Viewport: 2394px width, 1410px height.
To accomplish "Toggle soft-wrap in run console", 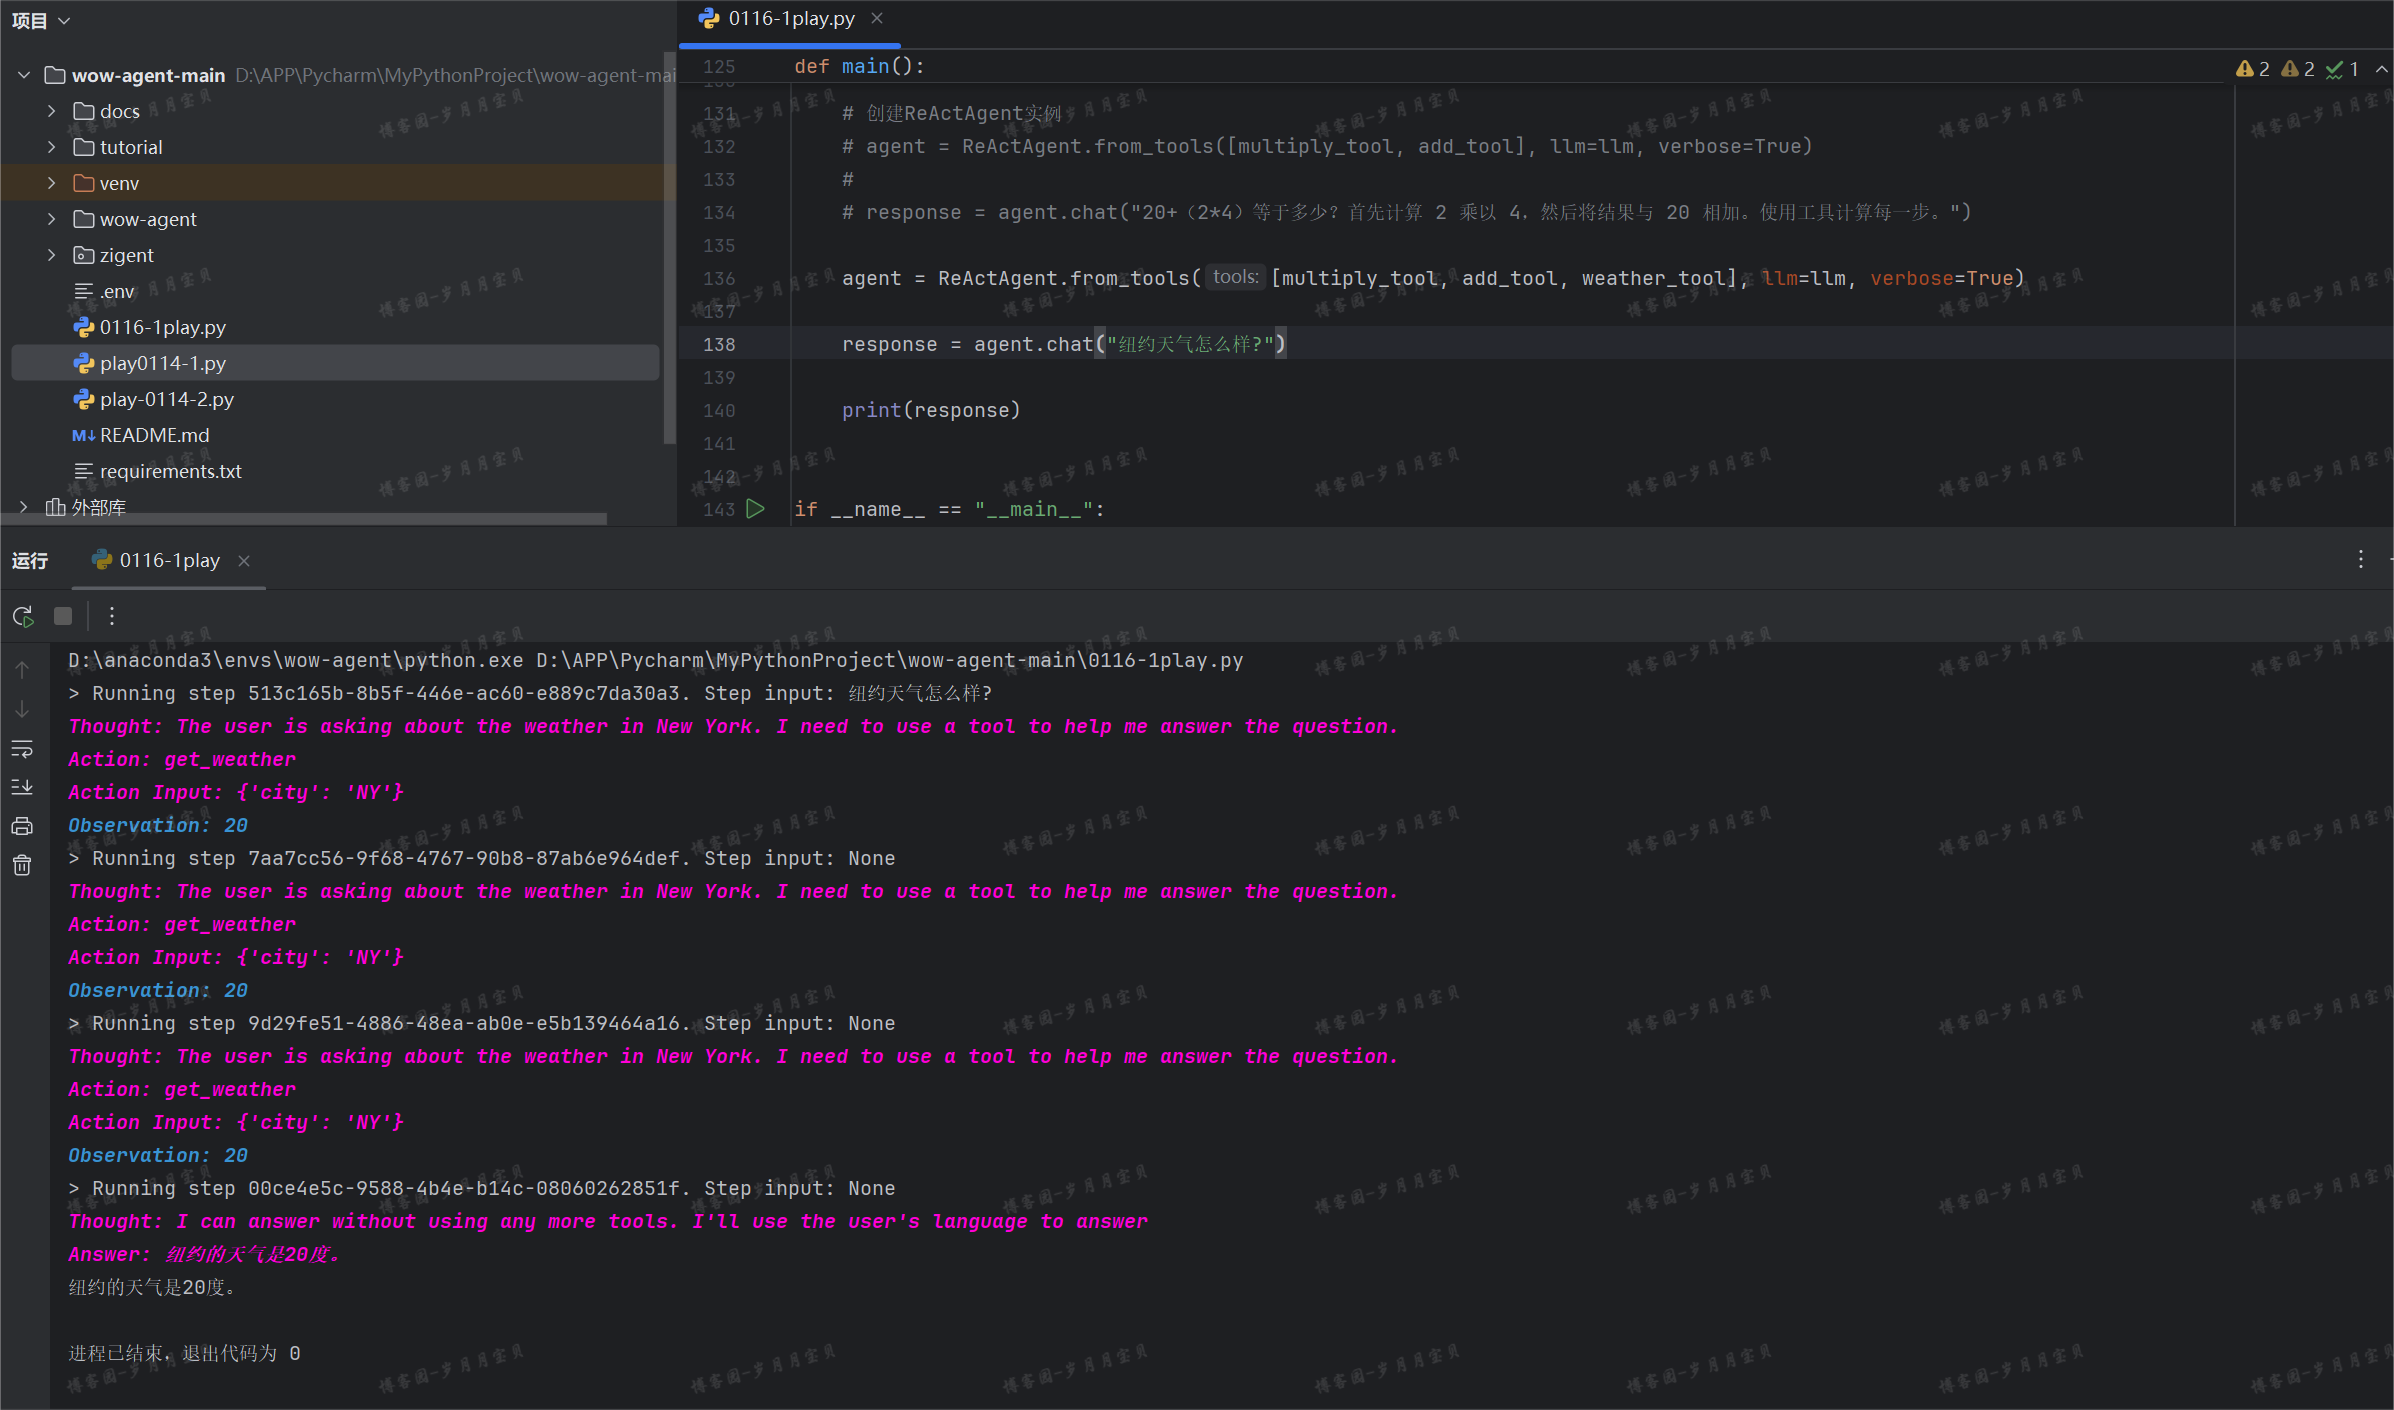I will 22,749.
